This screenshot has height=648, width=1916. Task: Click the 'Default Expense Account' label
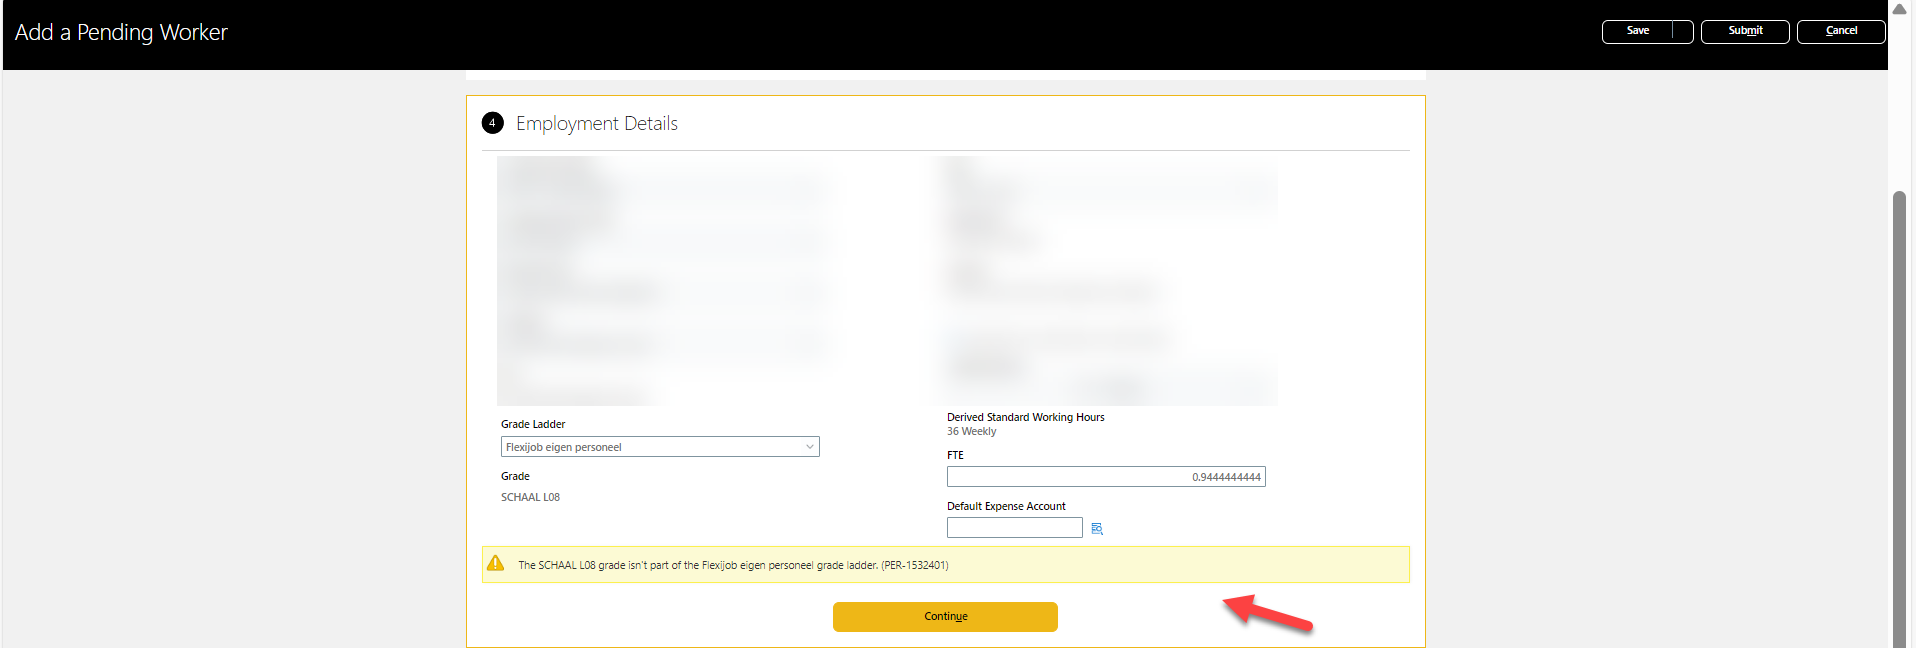pyautogui.click(x=1006, y=506)
